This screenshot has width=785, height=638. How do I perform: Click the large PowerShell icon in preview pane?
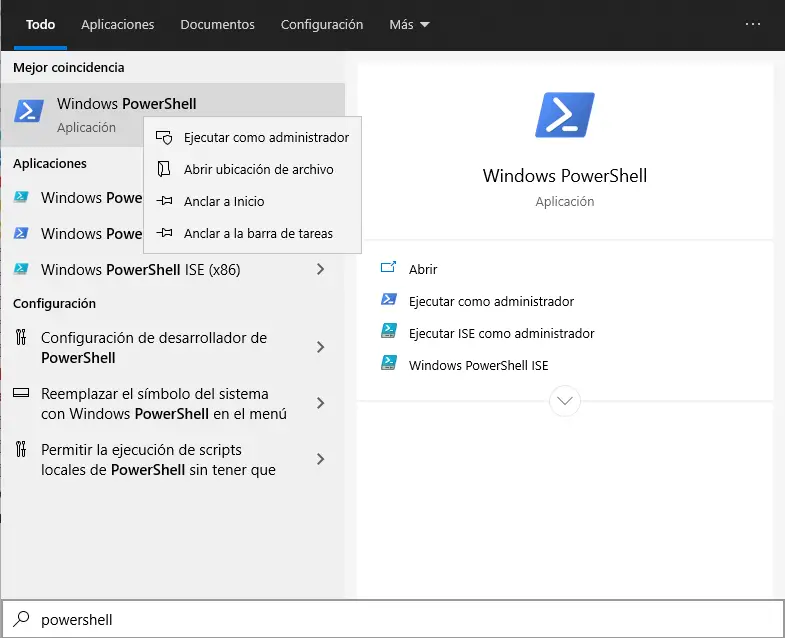point(565,115)
